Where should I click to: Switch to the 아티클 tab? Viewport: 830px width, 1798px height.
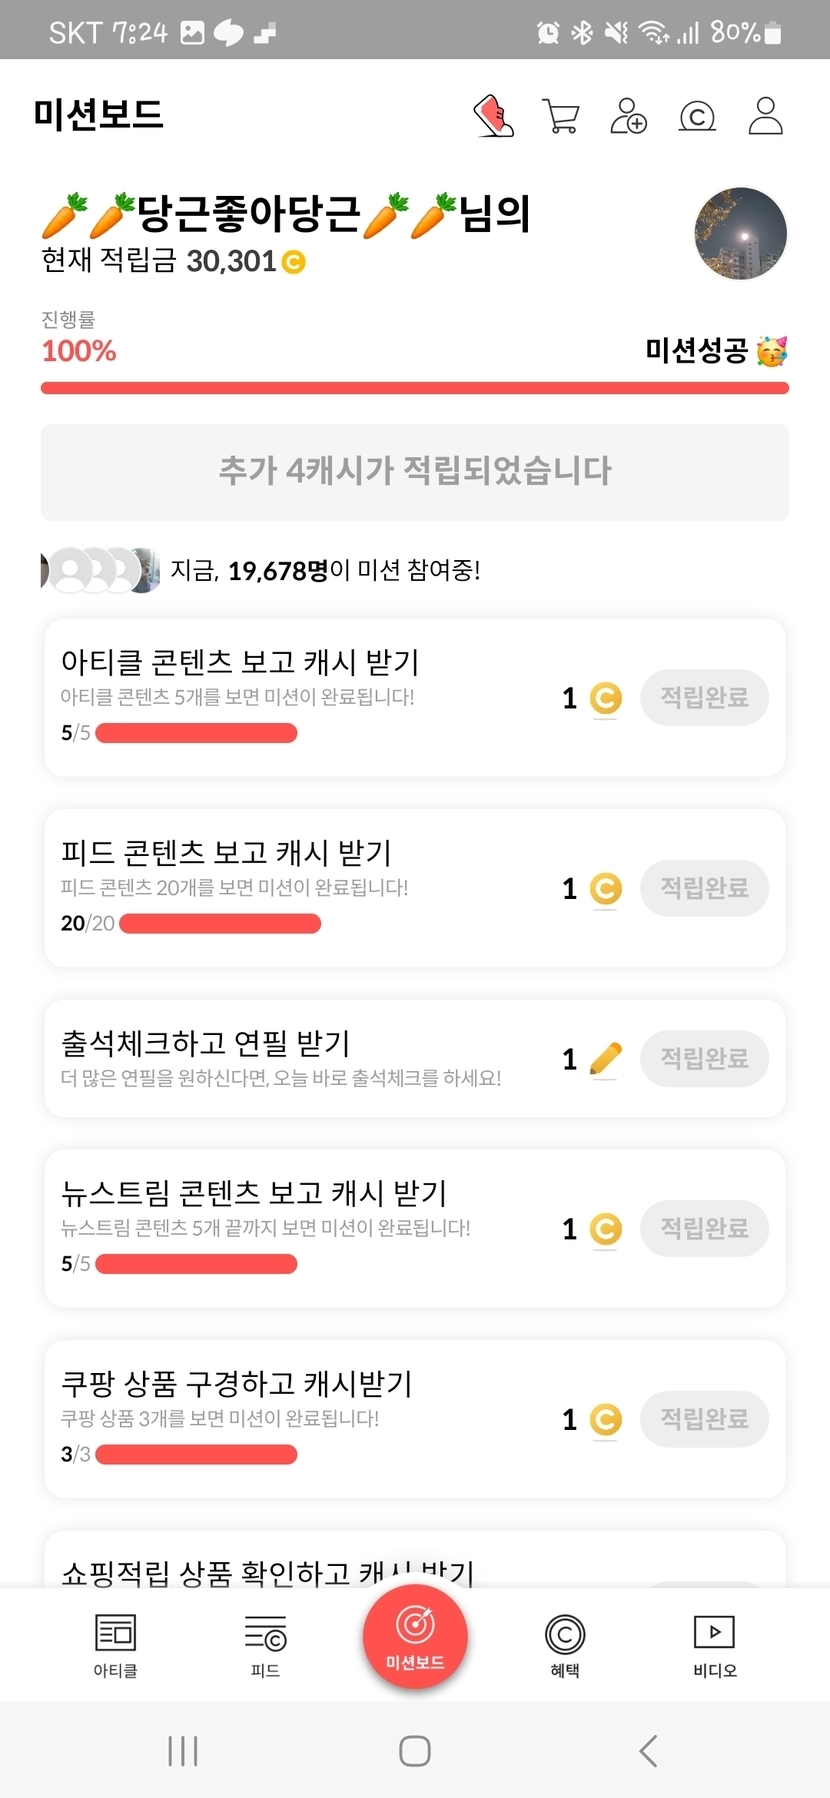coord(115,1646)
